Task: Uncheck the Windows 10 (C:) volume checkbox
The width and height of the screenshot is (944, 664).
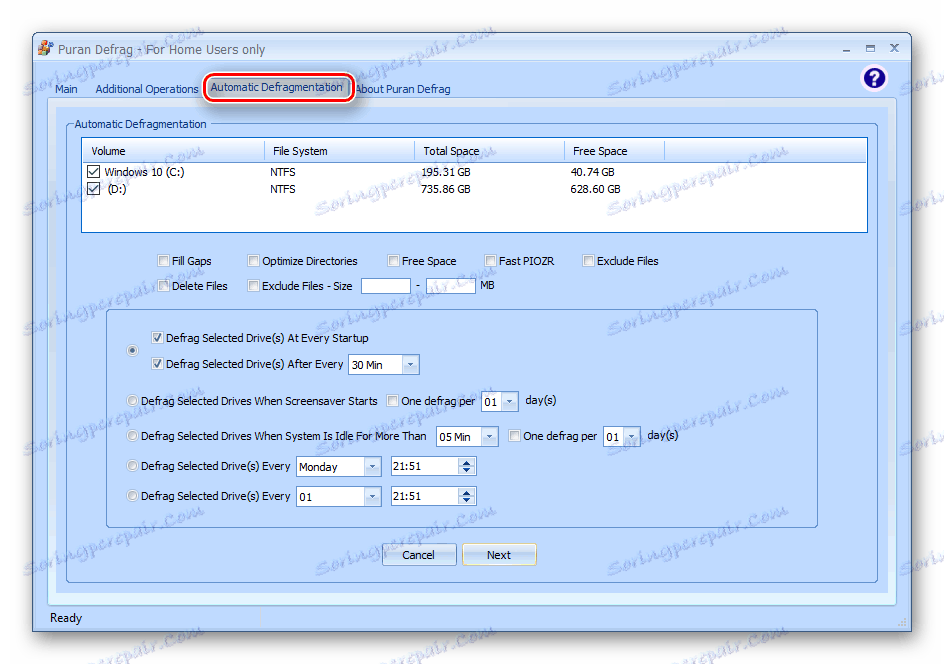Action: [x=93, y=172]
